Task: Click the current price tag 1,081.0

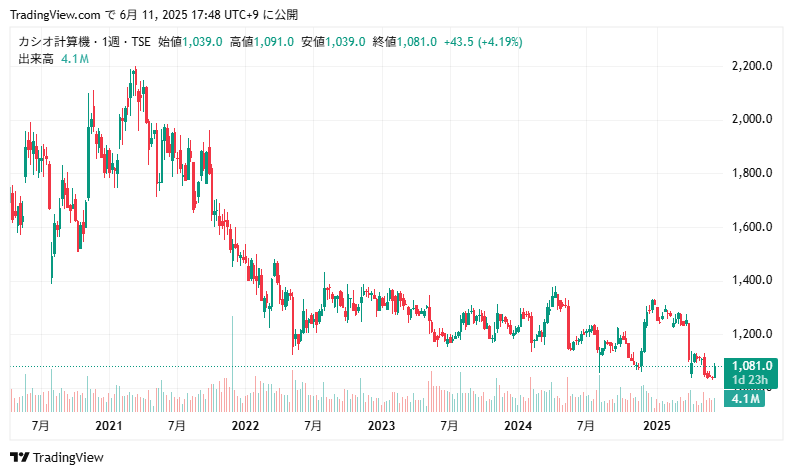Action: coord(751,372)
